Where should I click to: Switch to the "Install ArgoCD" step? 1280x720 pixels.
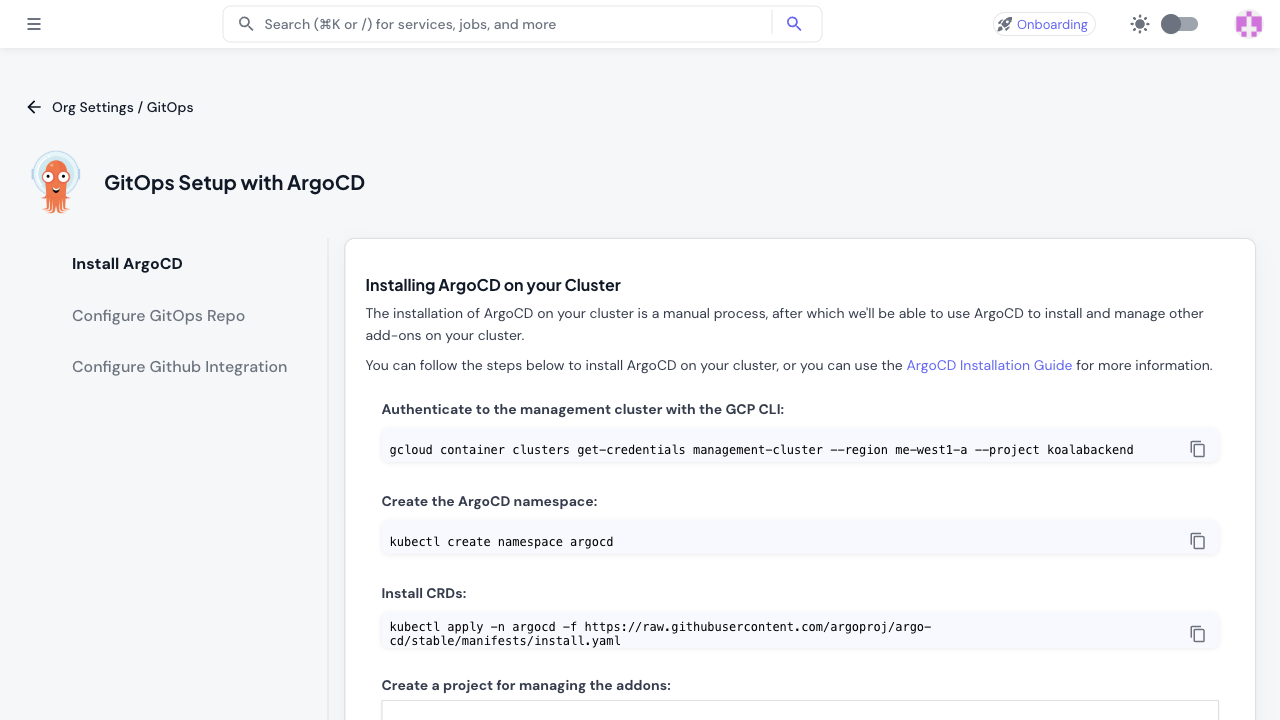(x=126, y=263)
